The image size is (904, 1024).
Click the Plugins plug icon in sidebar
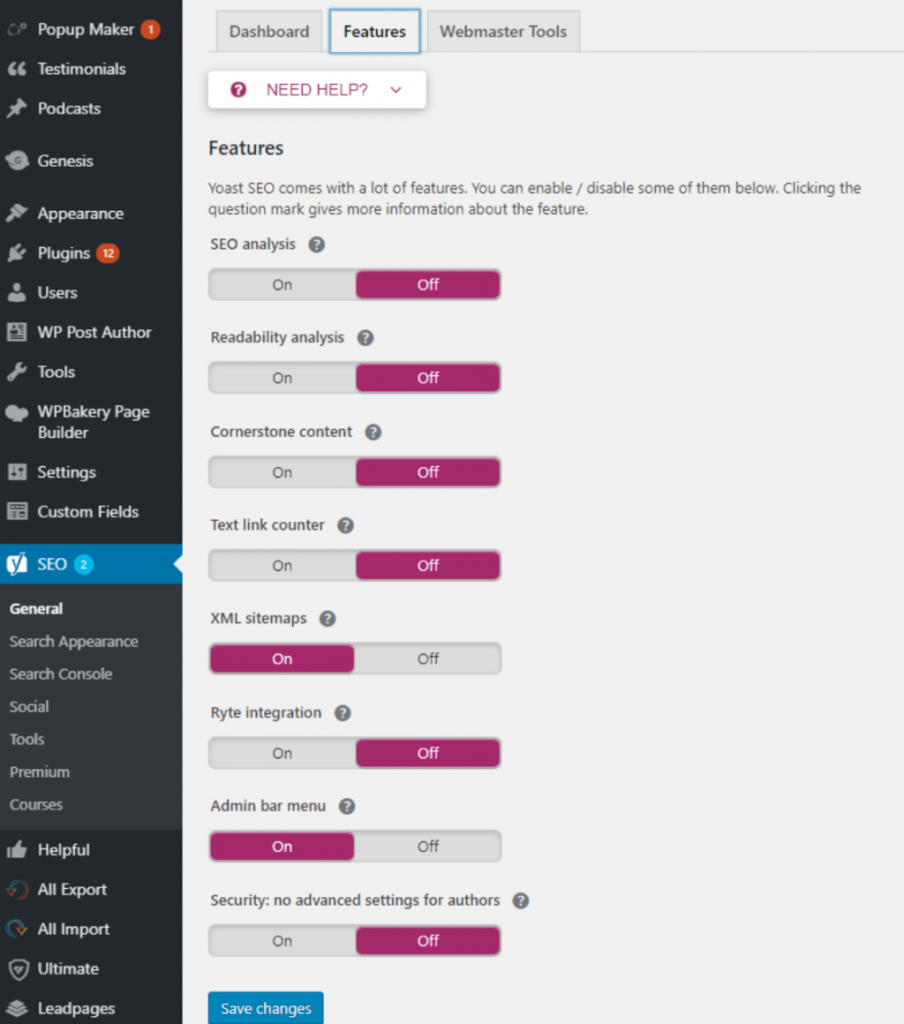17,253
